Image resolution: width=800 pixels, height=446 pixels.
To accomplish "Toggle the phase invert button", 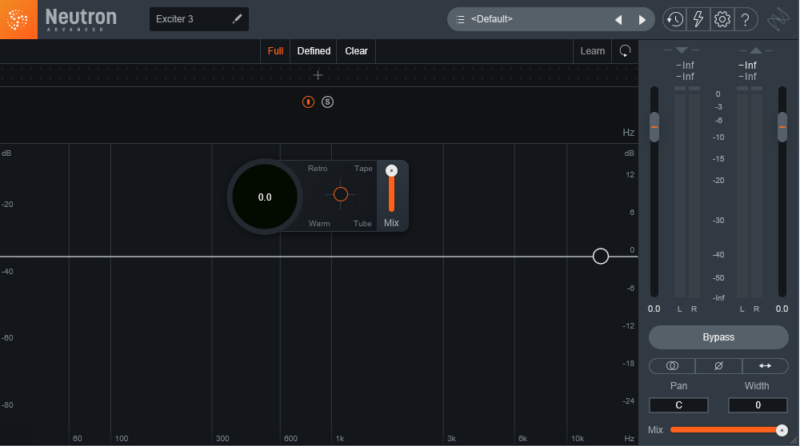I will pyautogui.click(x=718, y=366).
